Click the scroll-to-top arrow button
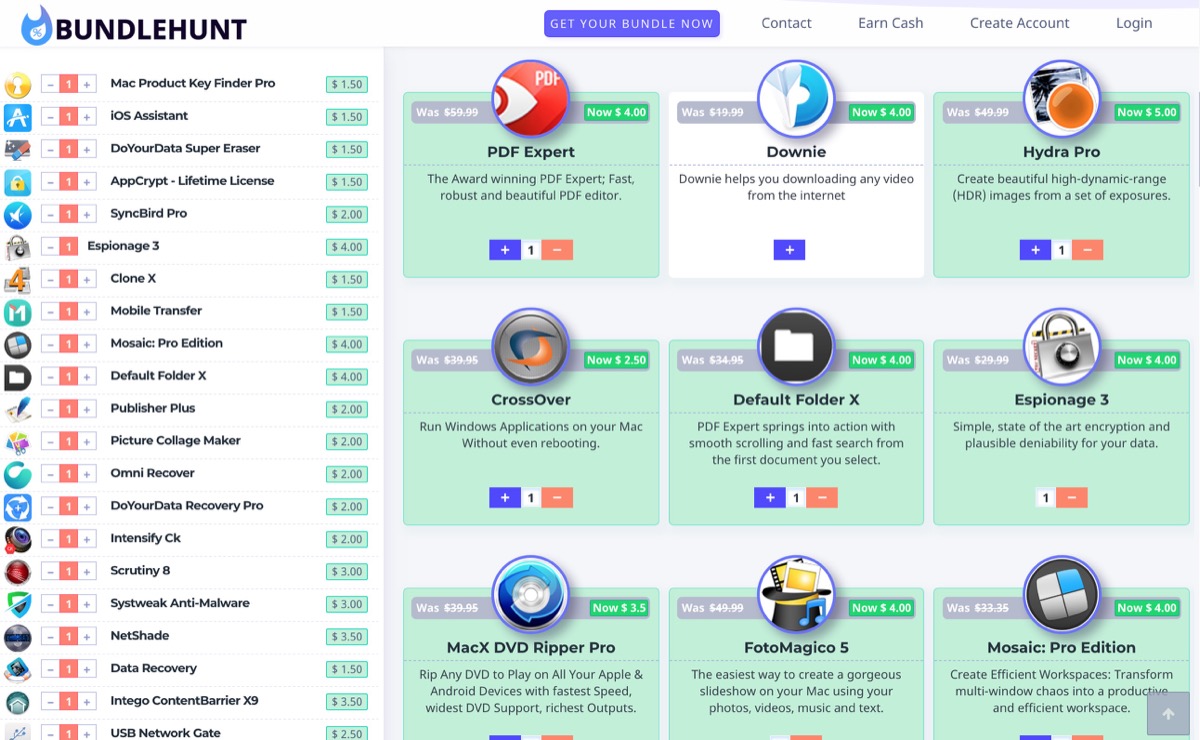 [x=1166, y=716]
